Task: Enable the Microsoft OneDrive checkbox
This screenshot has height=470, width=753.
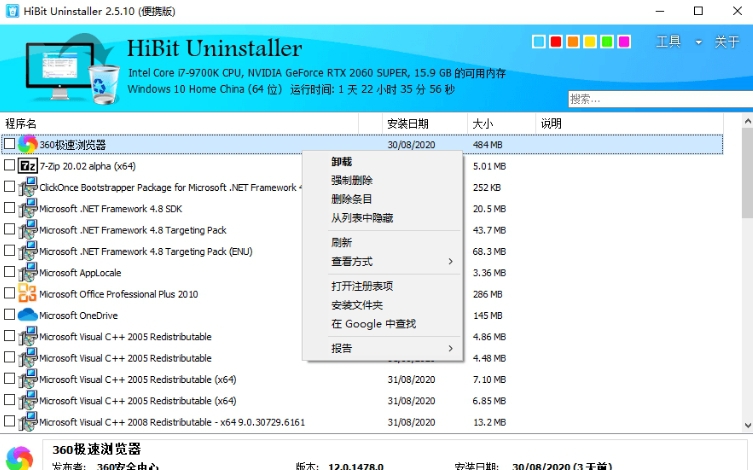Action: click(x=10, y=314)
